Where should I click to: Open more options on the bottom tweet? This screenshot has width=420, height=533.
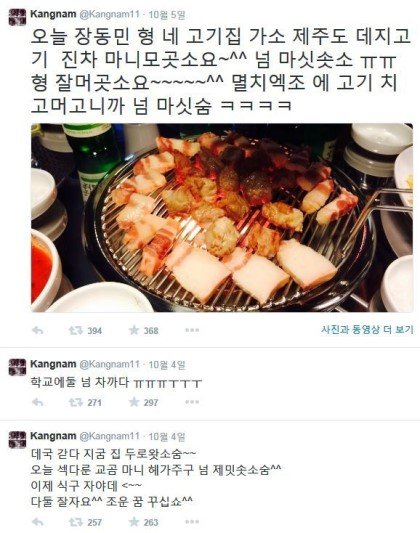pyautogui.click(x=192, y=522)
